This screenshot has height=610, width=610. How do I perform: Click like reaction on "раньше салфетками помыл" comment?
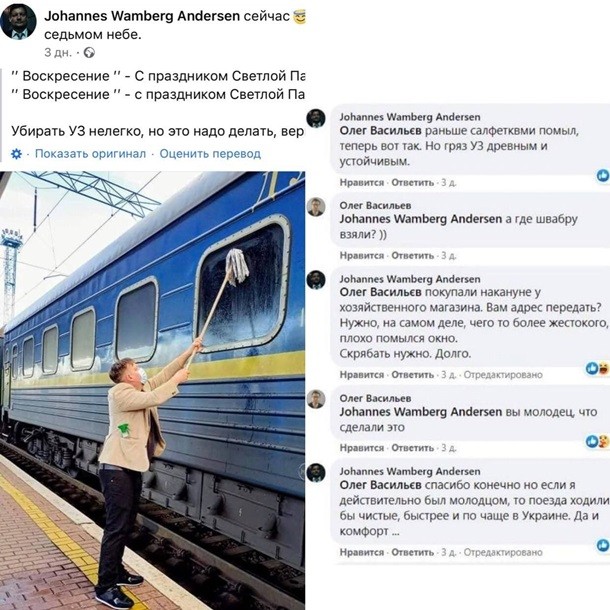(x=603, y=176)
